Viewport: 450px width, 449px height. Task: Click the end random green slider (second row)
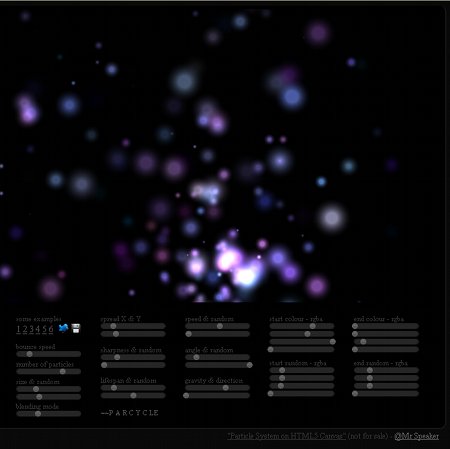point(386,378)
